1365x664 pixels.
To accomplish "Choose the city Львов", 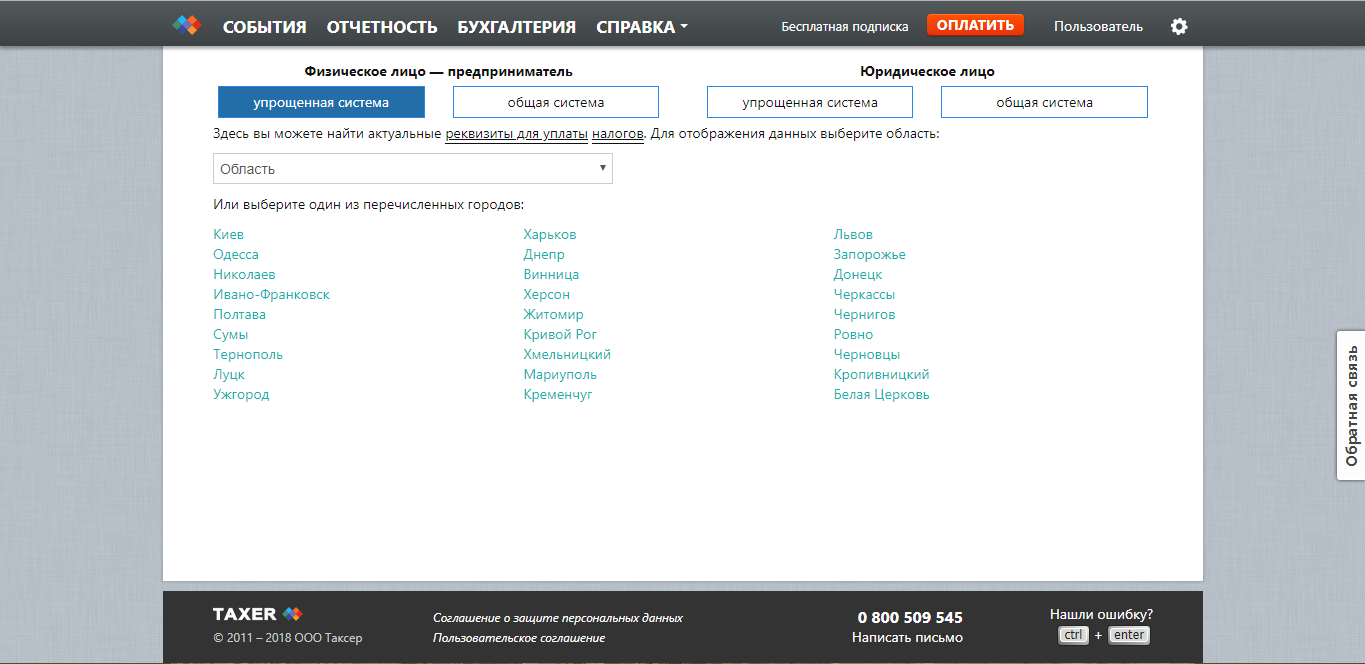I will click(853, 234).
